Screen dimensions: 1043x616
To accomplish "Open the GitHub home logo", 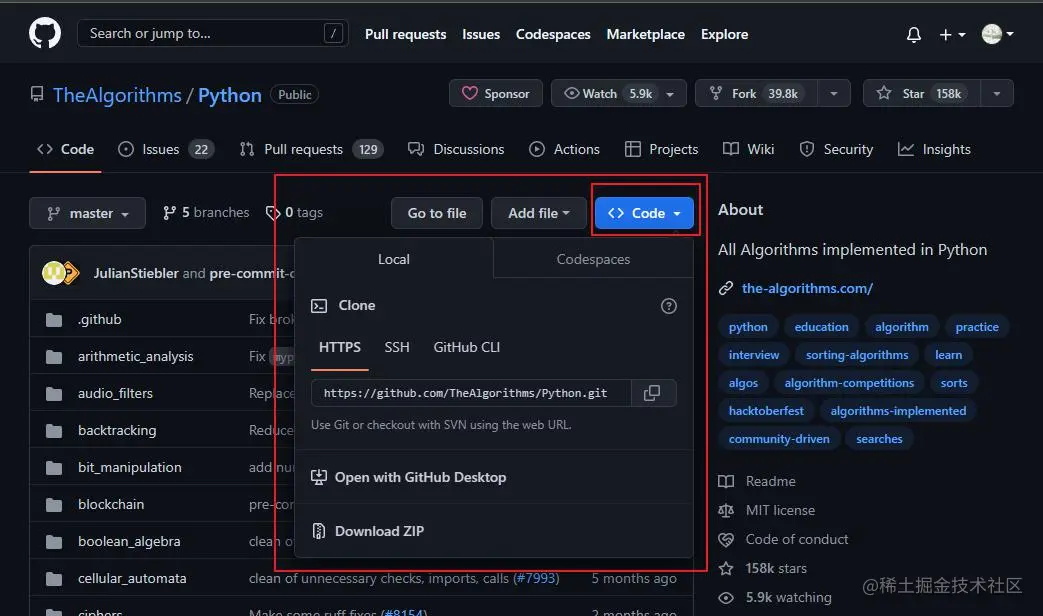I will pos(45,33).
